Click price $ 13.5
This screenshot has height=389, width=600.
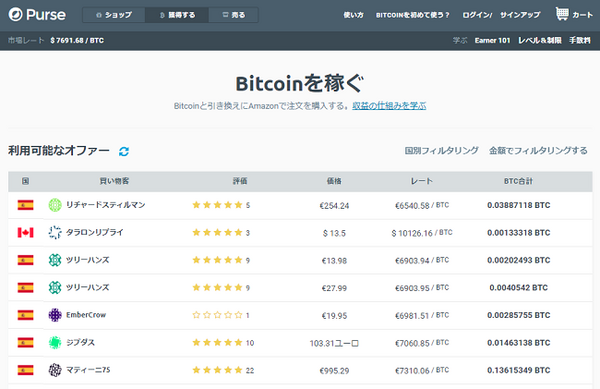(334, 233)
